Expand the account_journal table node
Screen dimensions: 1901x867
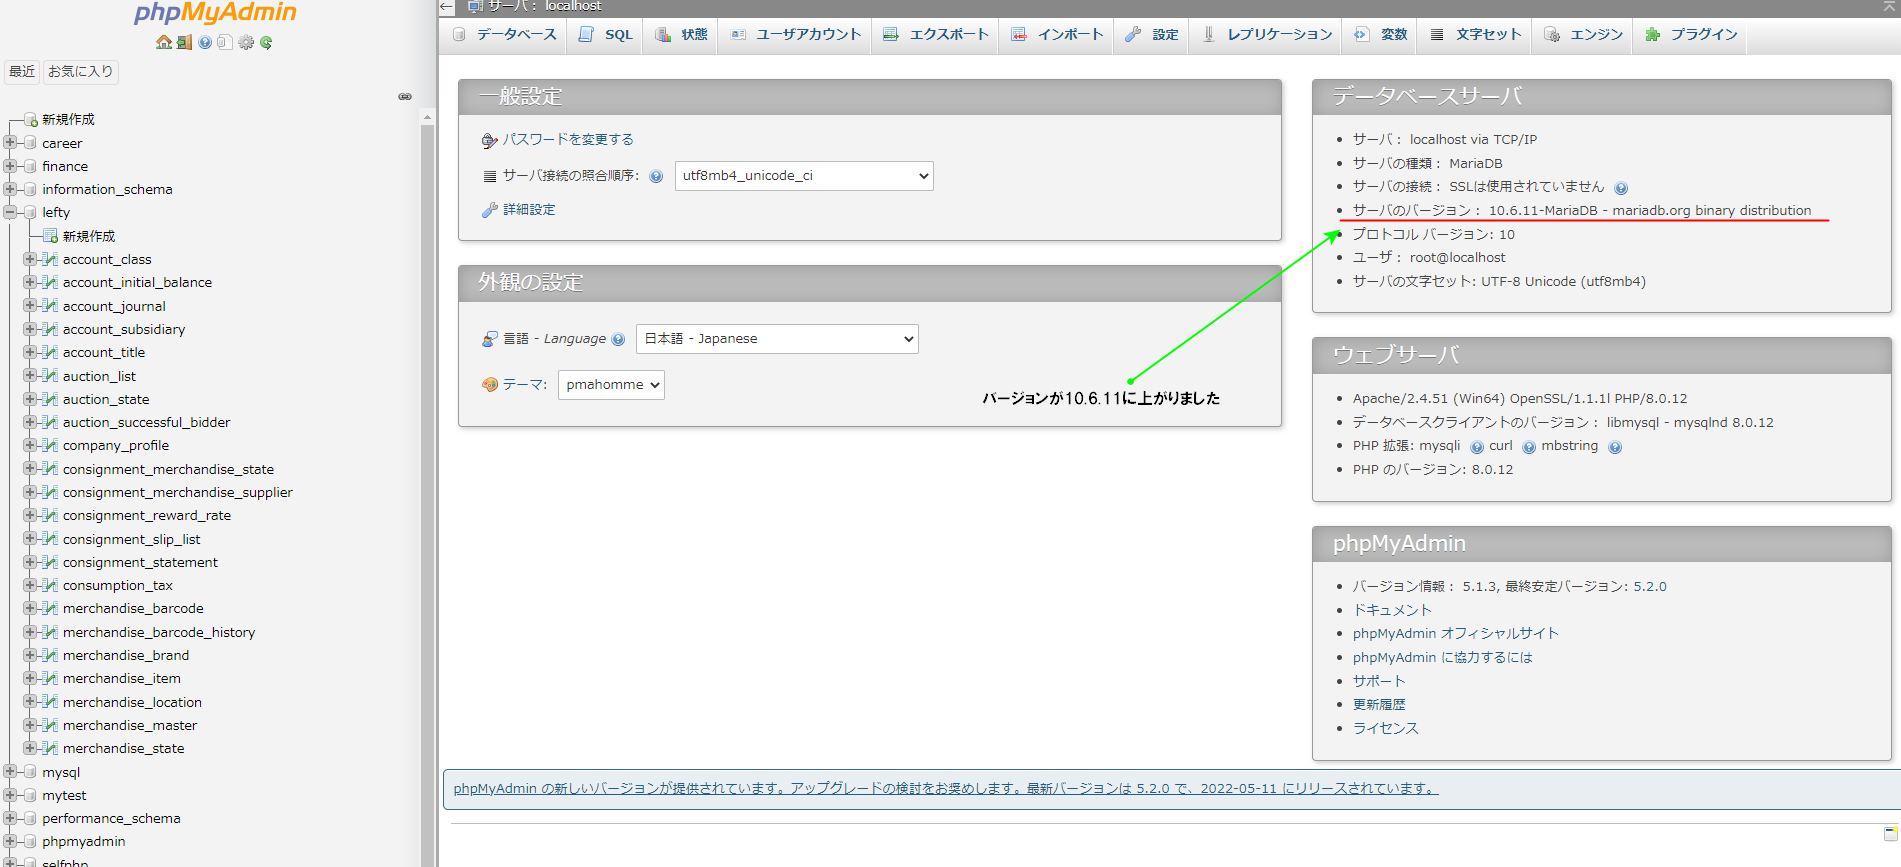[30, 306]
